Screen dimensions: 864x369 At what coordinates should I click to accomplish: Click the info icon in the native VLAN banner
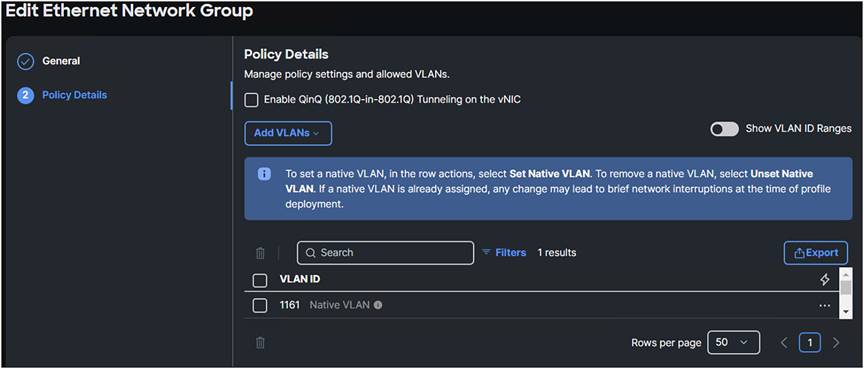click(264, 174)
